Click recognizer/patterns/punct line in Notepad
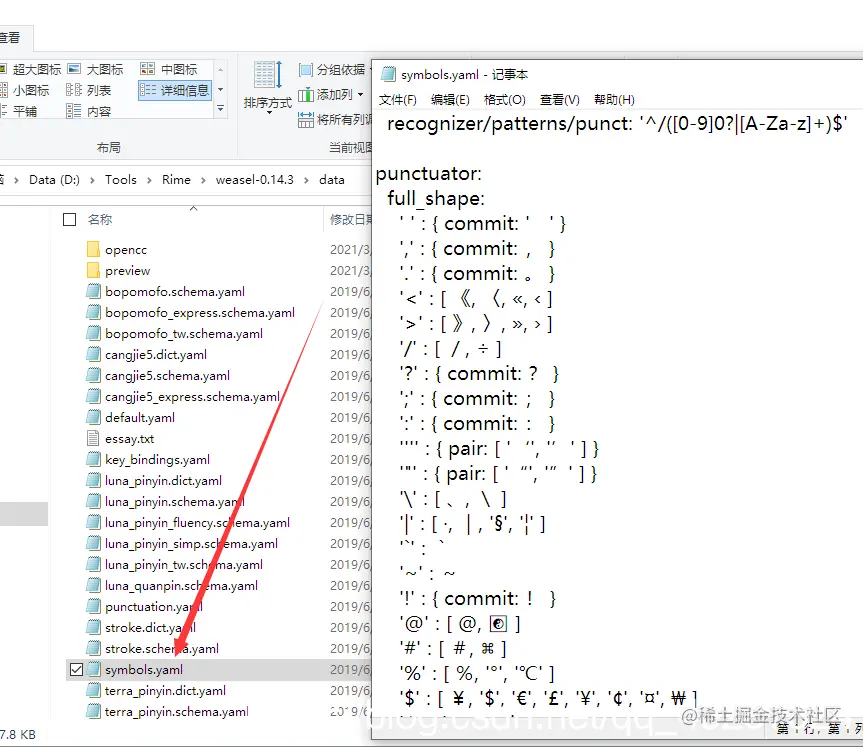The image size is (863, 747). coord(617,124)
